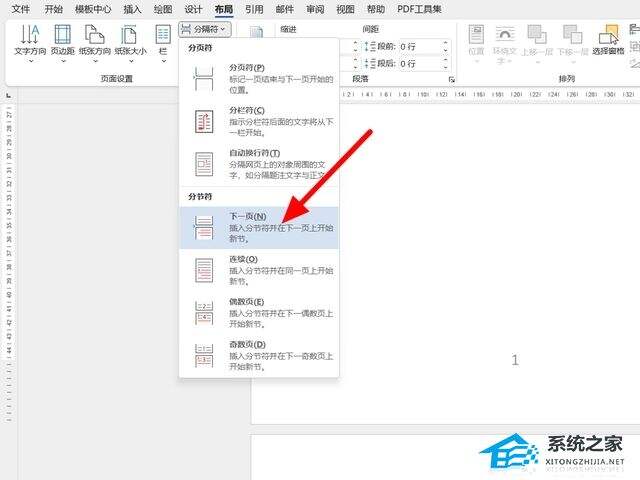Screen dimensions: 640x480
Task: Click the 文字方向 text direction icon
Action: click(30, 34)
